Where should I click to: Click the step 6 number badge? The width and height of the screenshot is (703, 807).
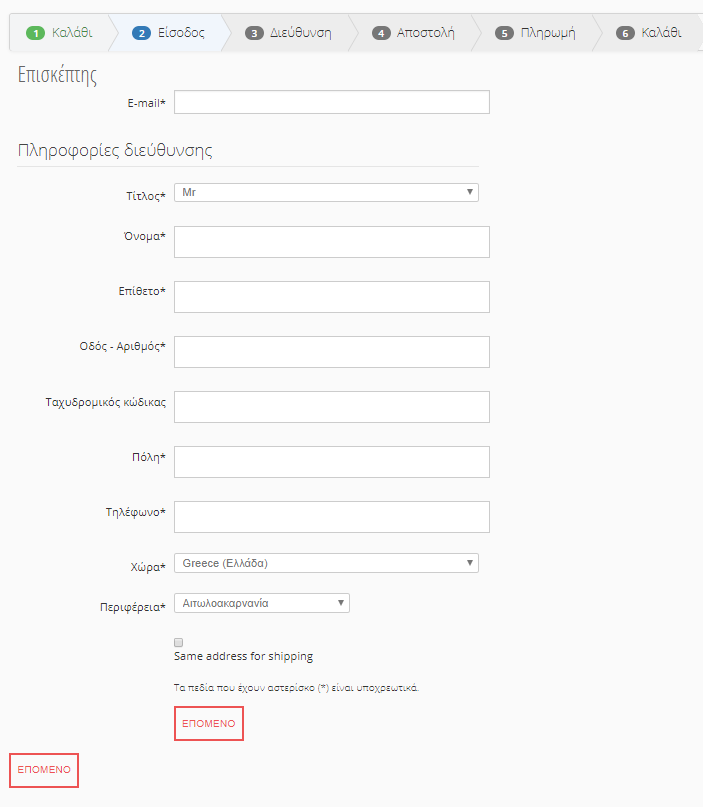coord(625,33)
